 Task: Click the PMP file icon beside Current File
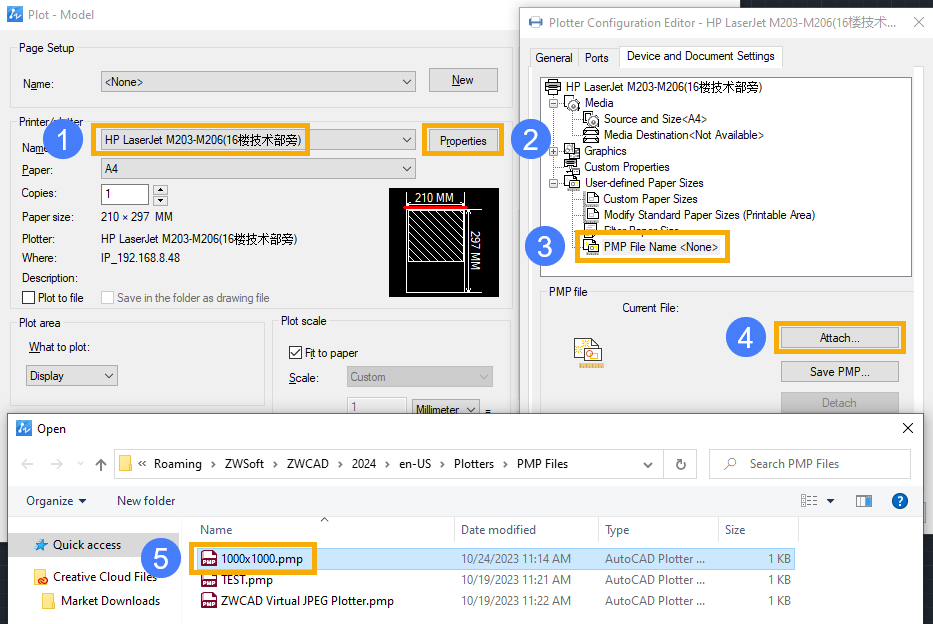(588, 352)
